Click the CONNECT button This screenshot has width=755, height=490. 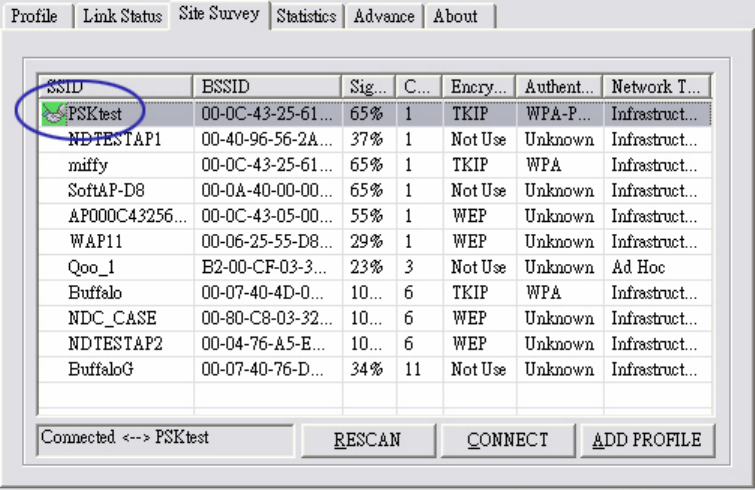(508, 440)
